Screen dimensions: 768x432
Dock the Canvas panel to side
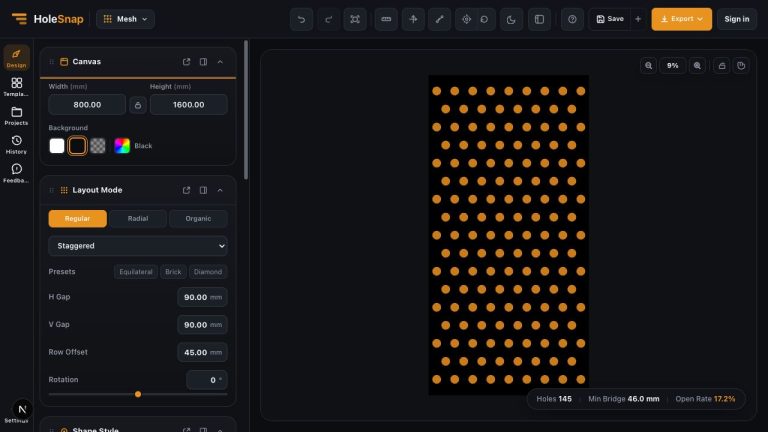[203, 62]
